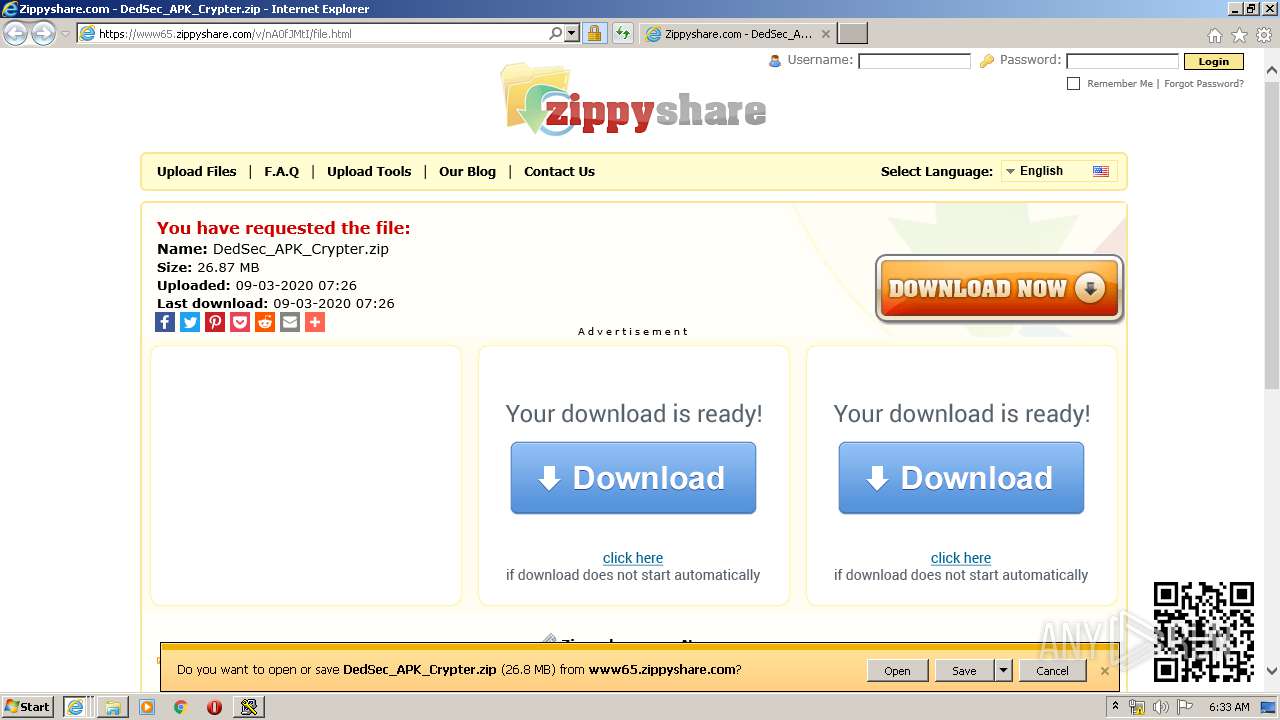
Task: Open a new blank browser tab
Action: [852, 34]
